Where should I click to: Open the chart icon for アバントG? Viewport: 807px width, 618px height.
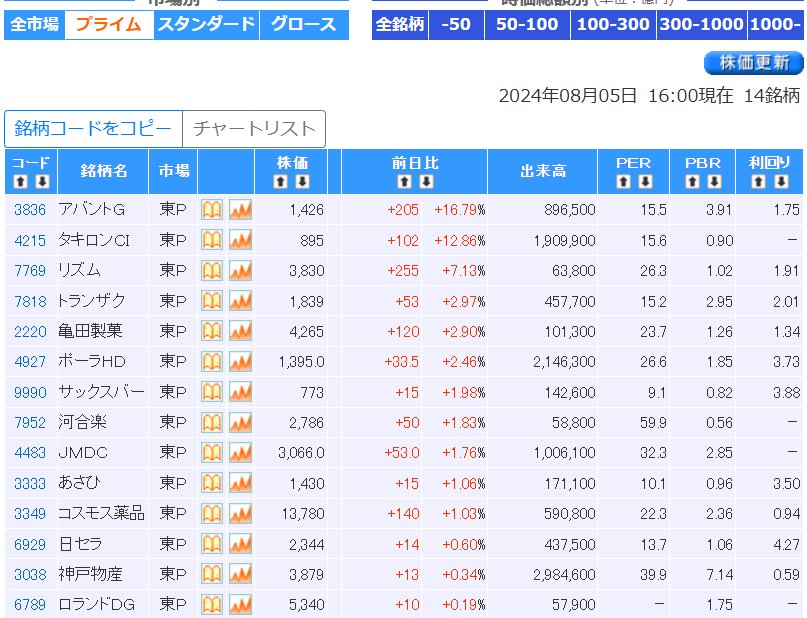[x=240, y=210]
